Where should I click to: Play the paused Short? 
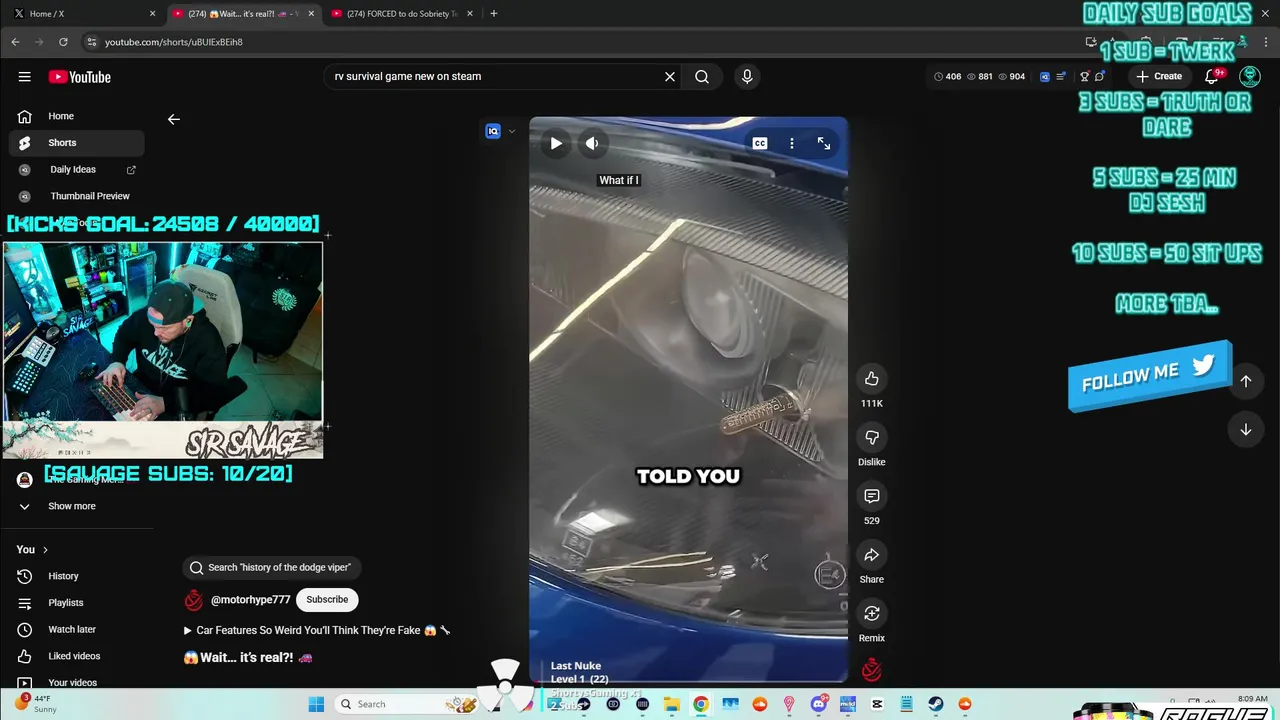point(556,143)
